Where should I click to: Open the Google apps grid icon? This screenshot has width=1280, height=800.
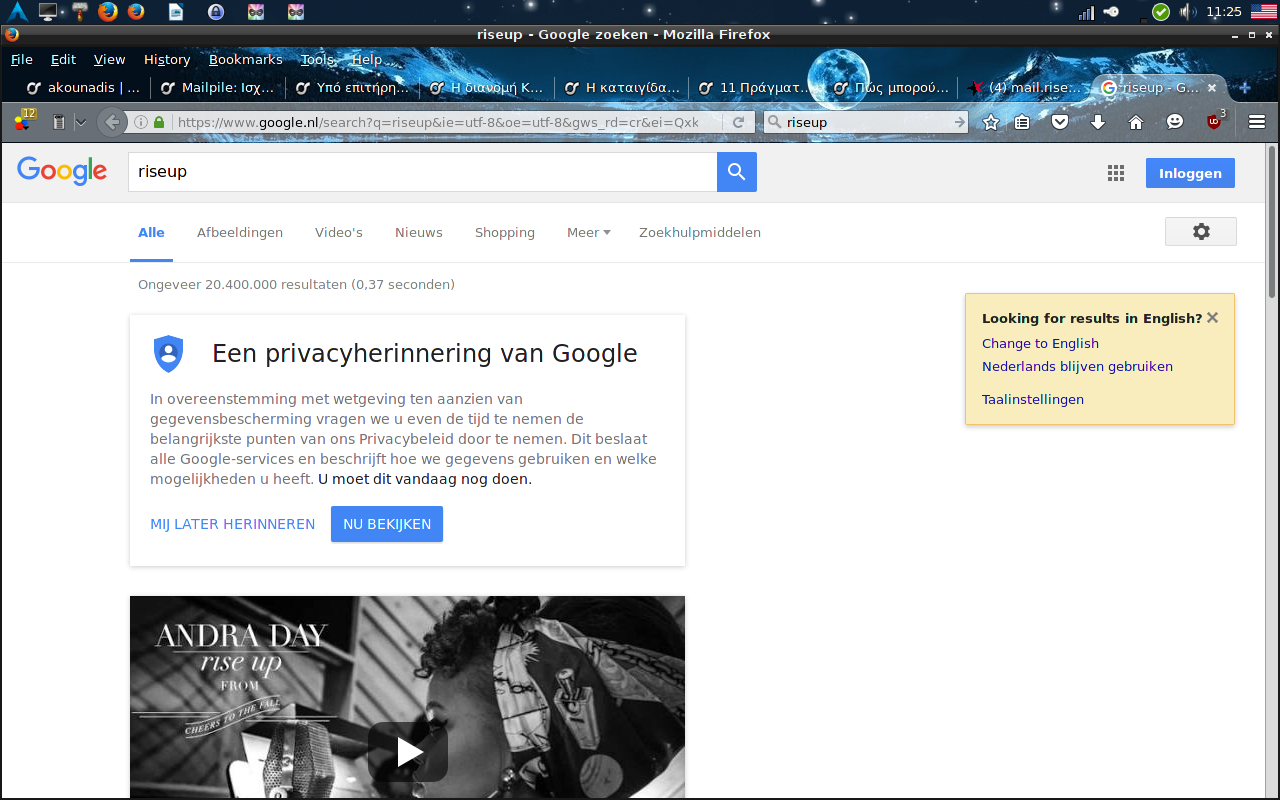pos(1116,173)
